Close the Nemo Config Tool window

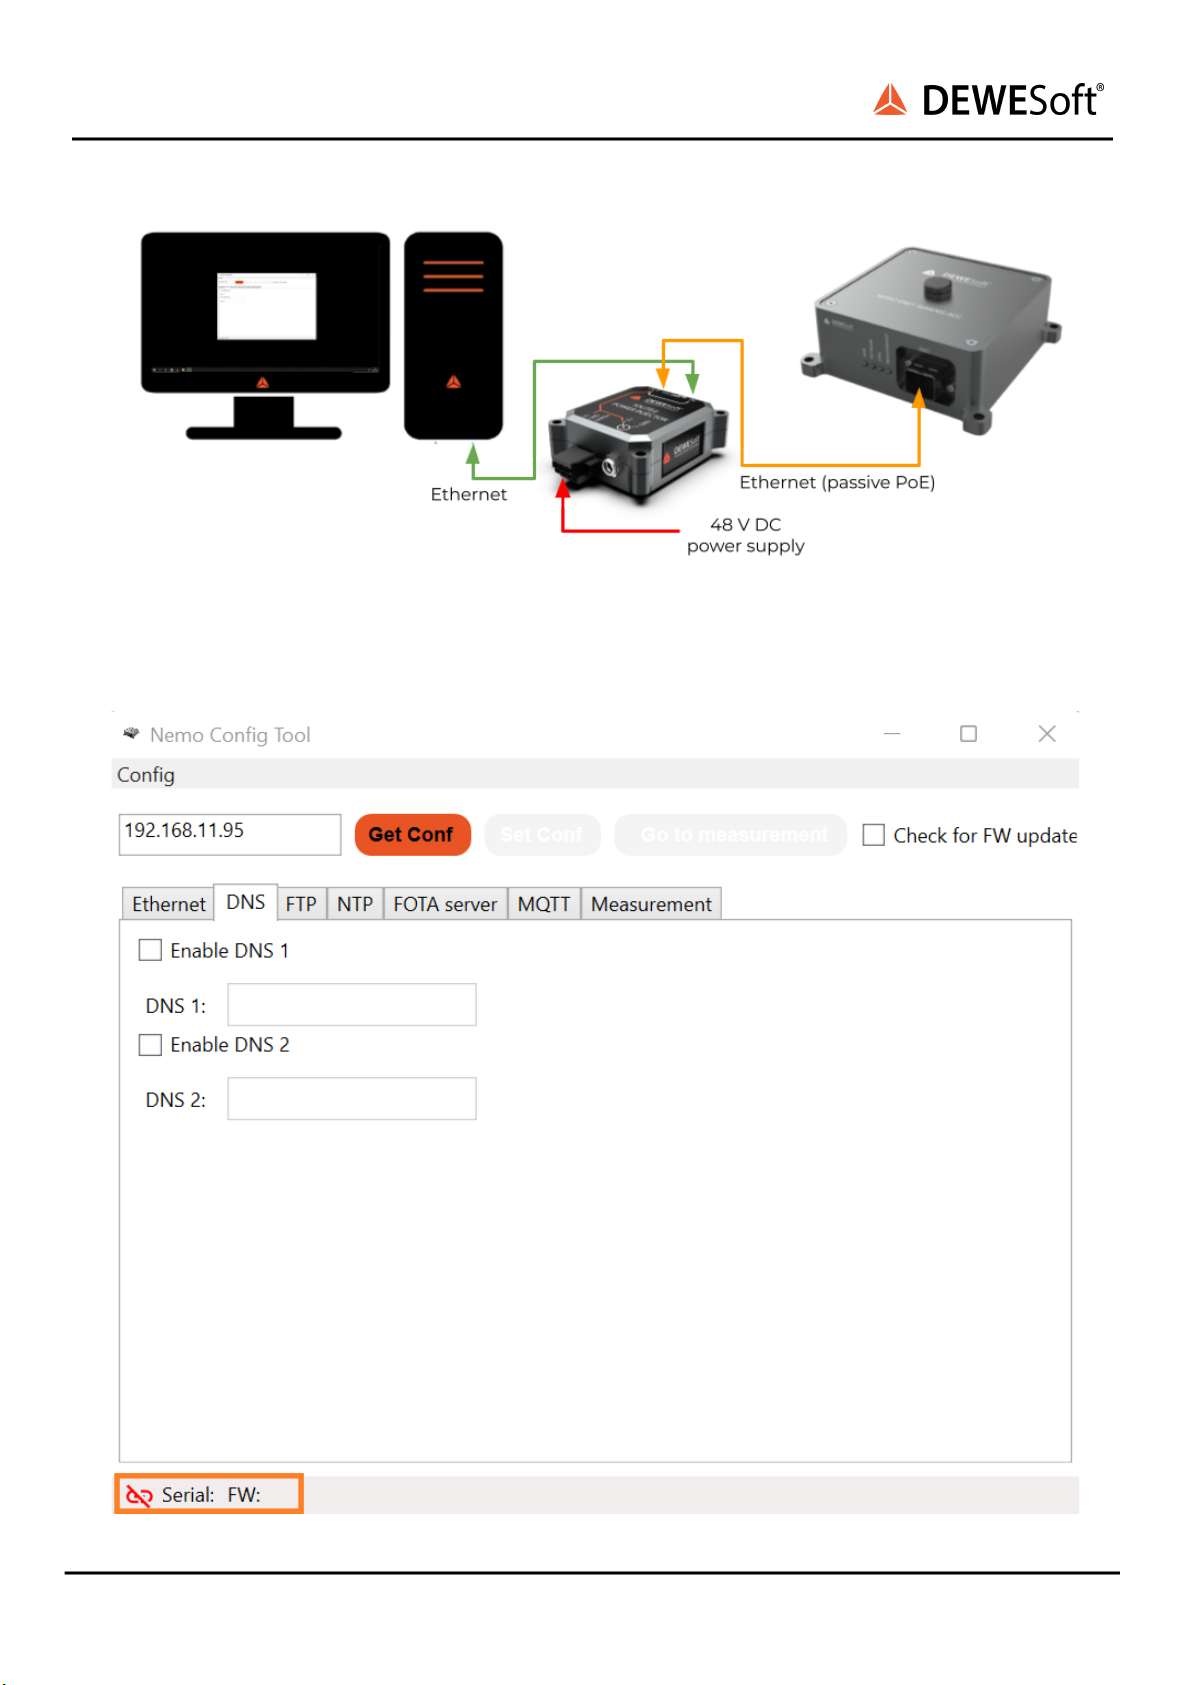(1047, 734)
